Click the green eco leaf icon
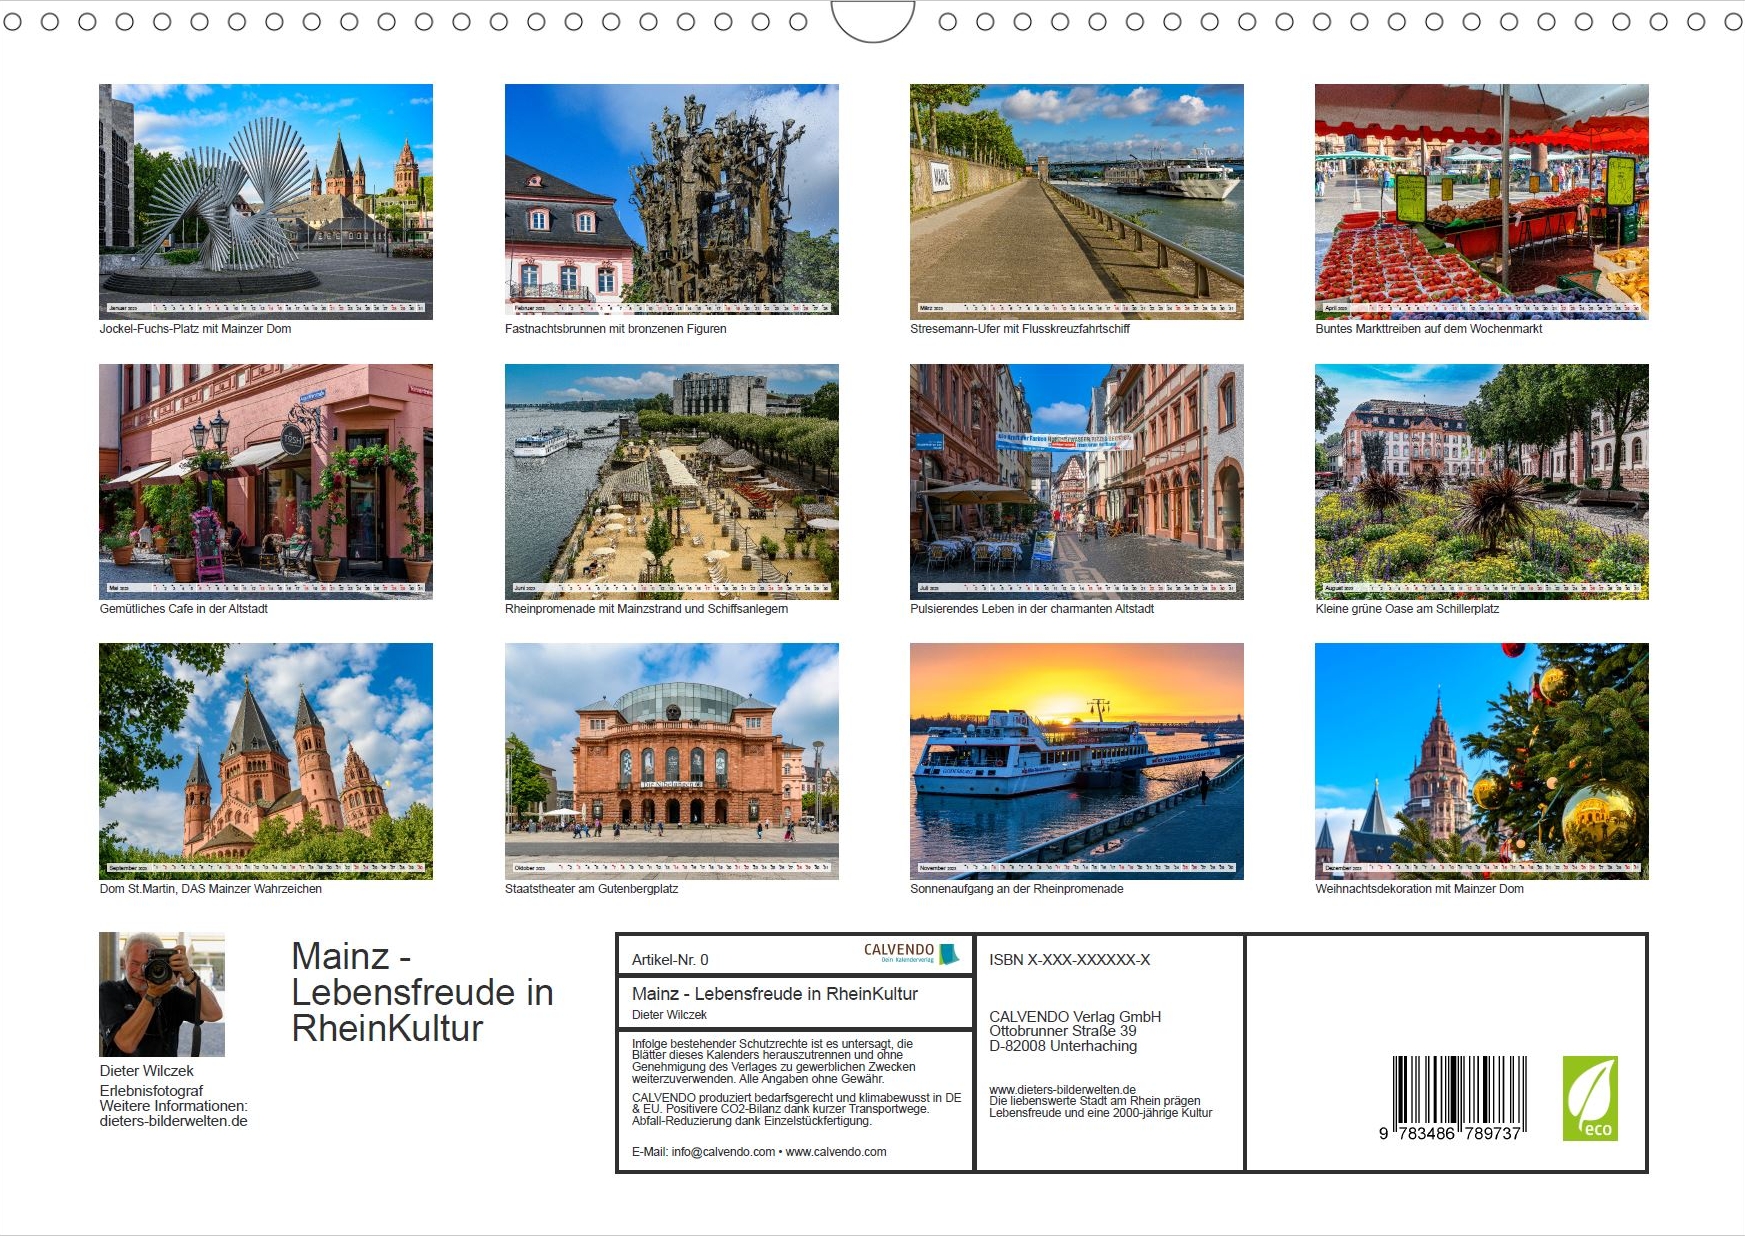 tap(1590, 1098)
